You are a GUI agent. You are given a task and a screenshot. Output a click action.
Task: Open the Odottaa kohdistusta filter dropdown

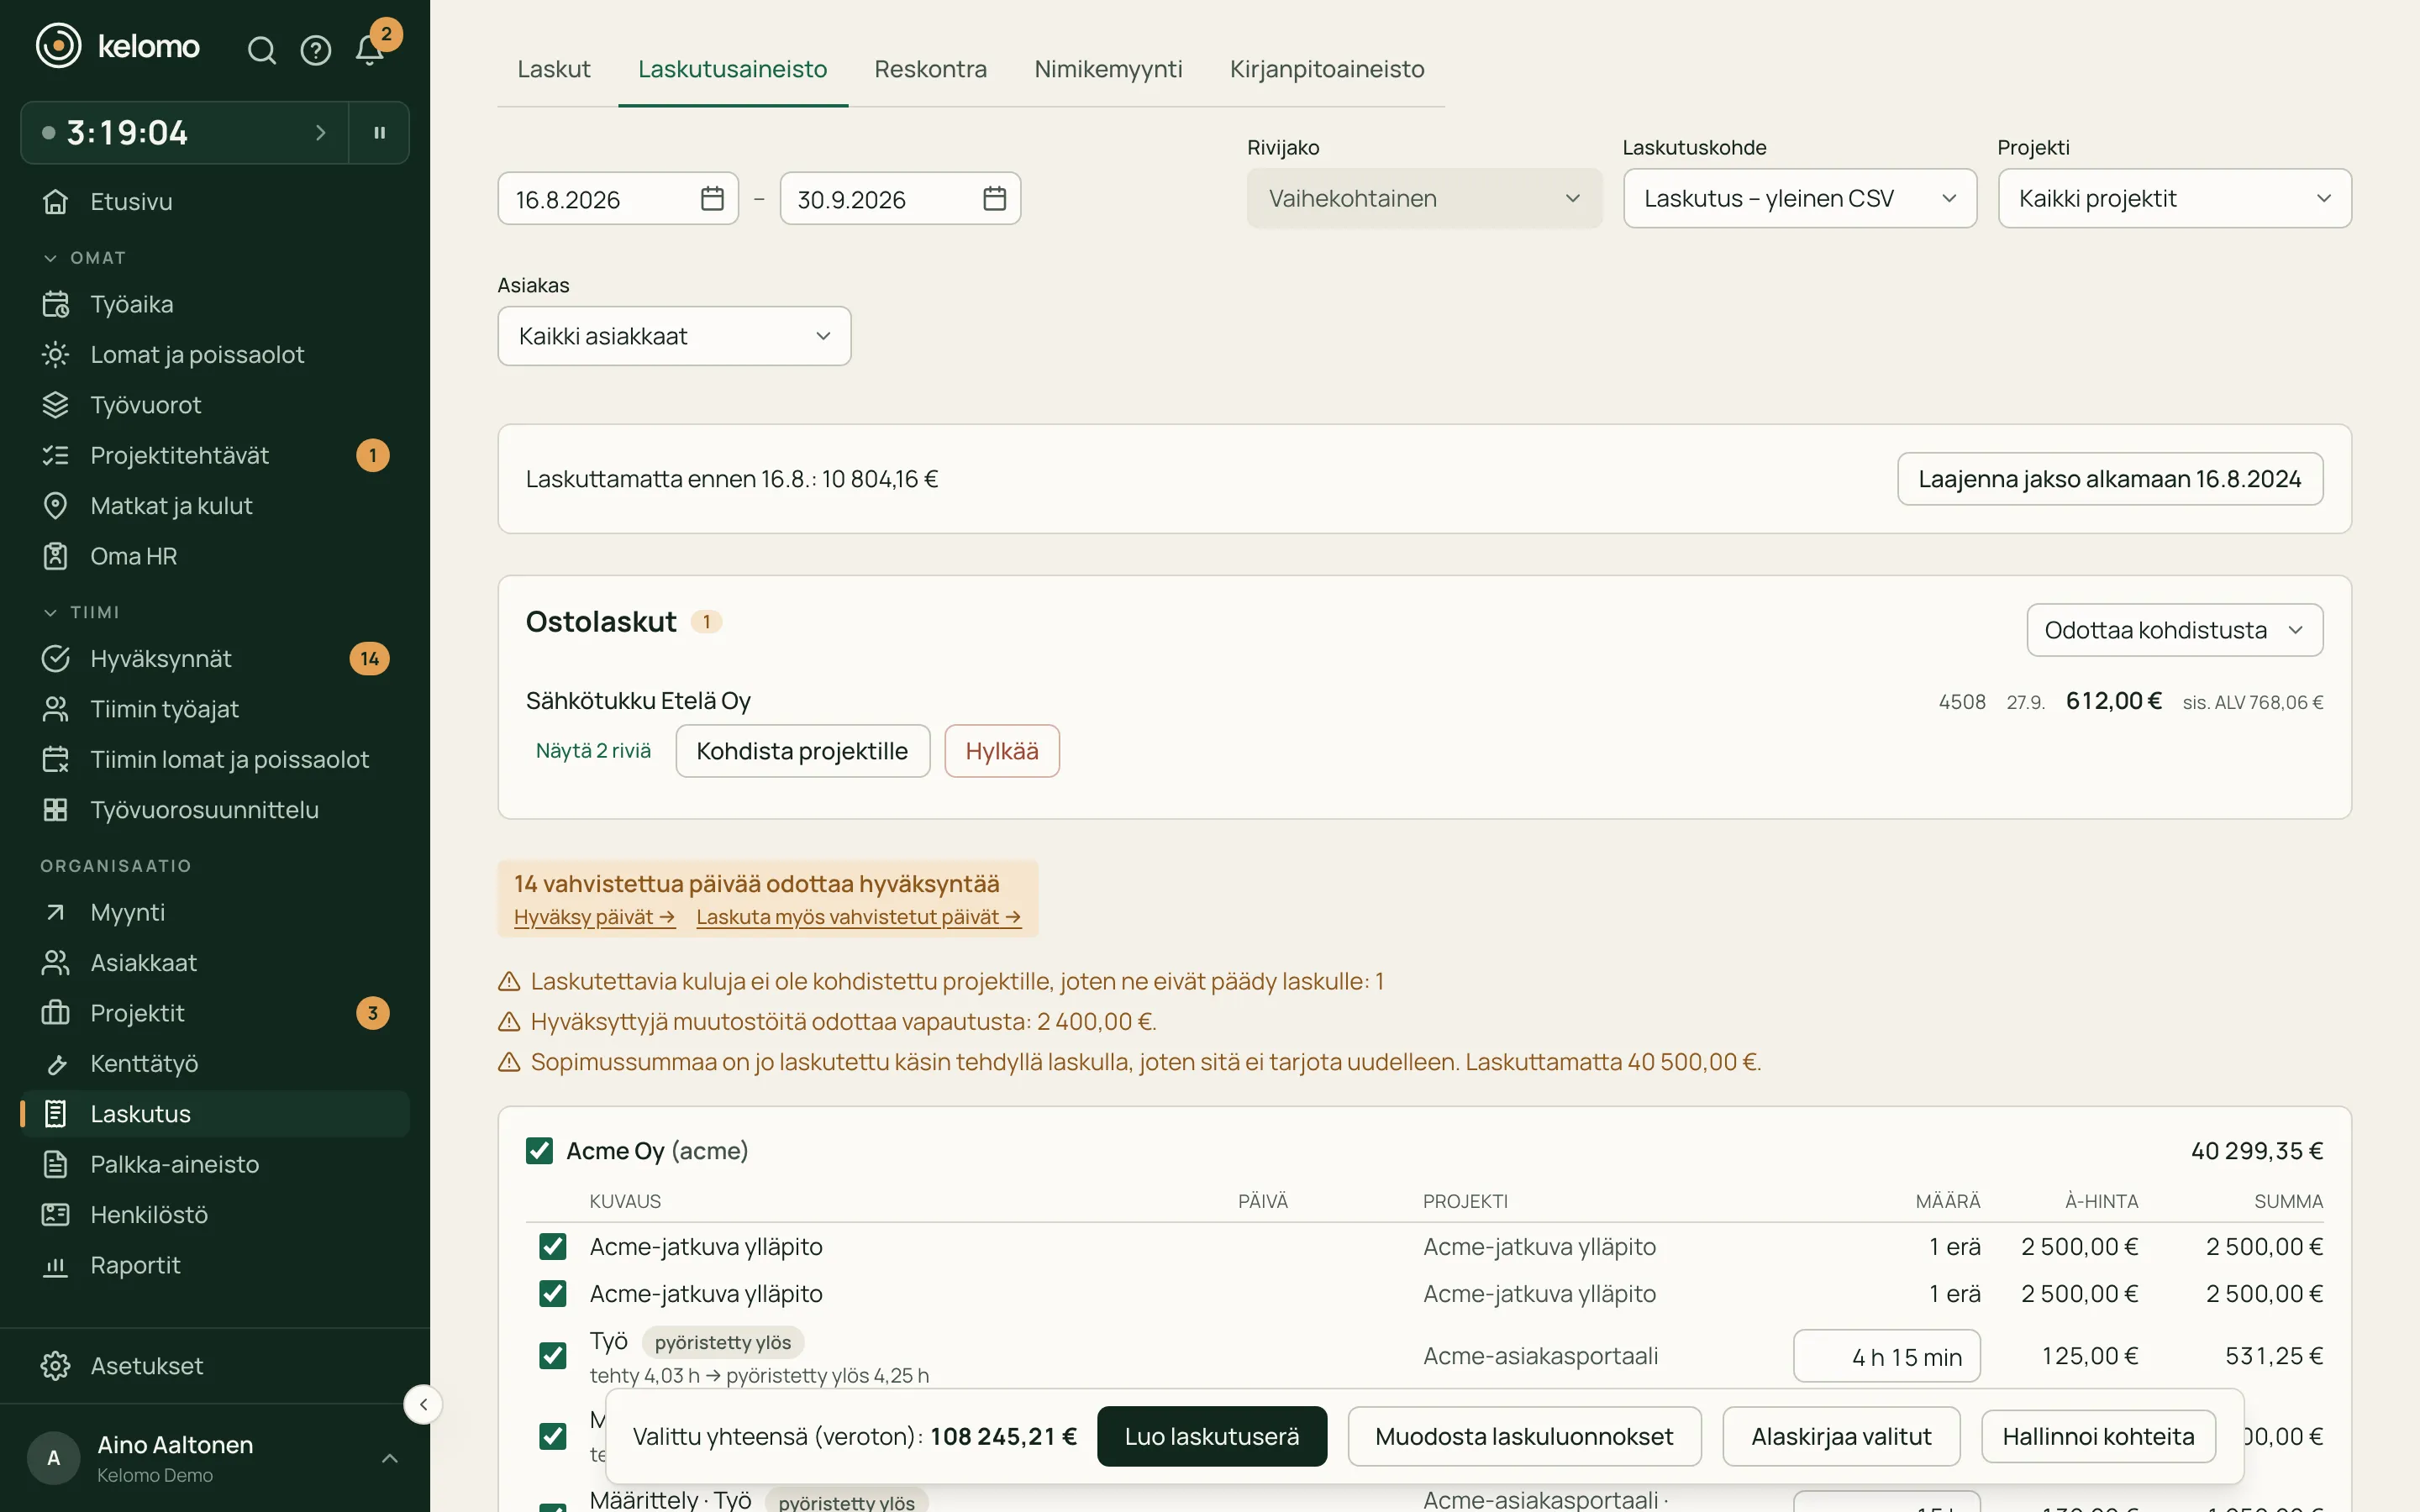point(2174,630)
